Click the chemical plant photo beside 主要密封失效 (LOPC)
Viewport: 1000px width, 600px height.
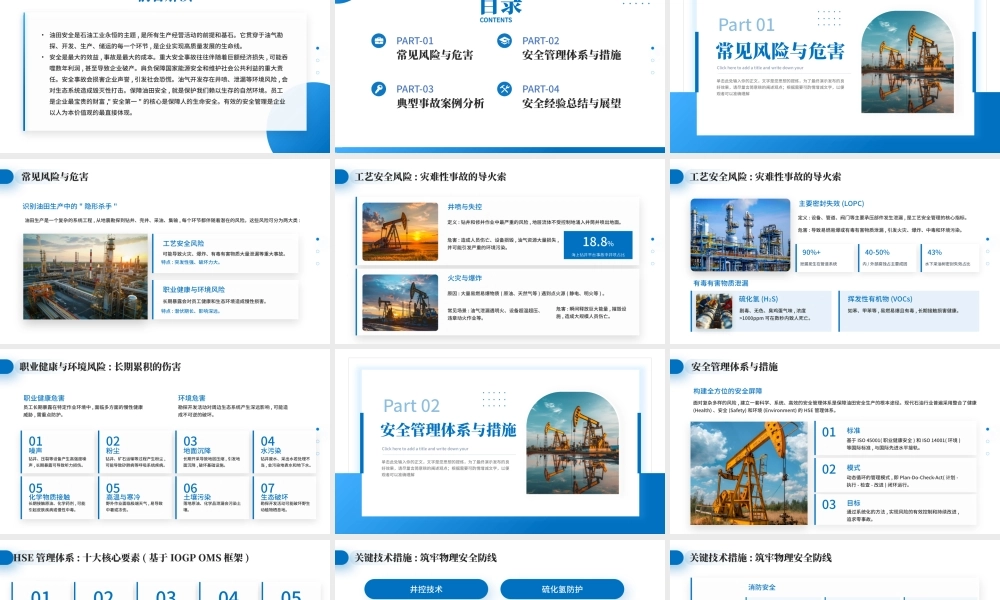pos(740,235)
